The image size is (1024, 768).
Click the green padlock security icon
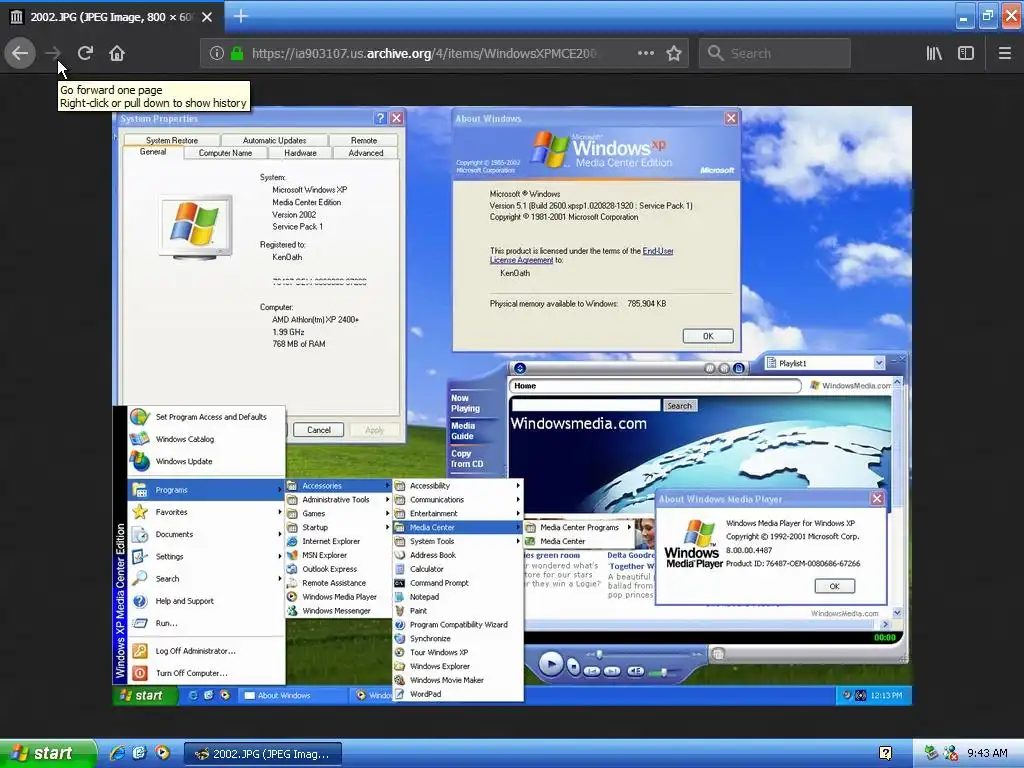pyautogui.click(x=237, y=53)
